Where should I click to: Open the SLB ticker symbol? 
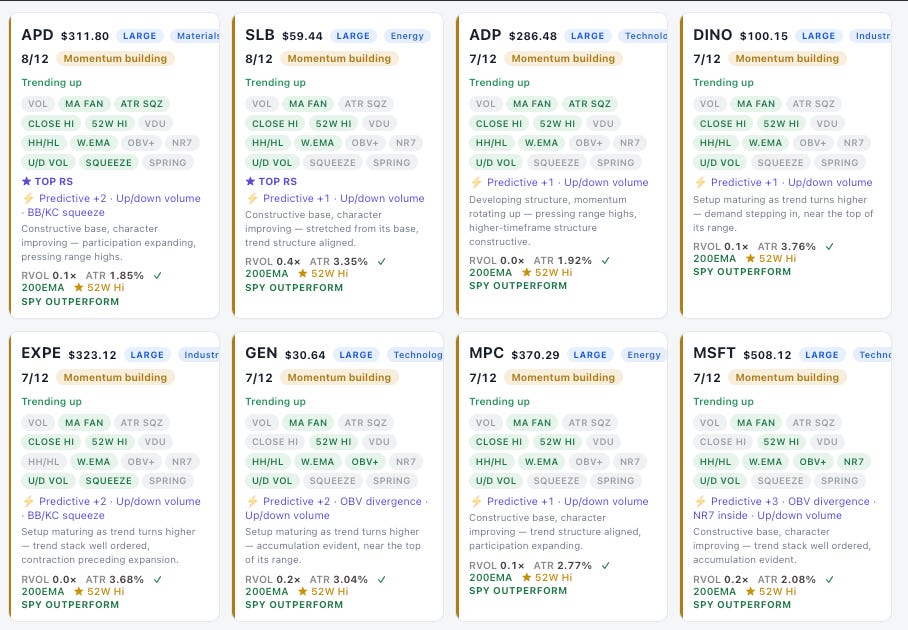[x=260, y=35]
